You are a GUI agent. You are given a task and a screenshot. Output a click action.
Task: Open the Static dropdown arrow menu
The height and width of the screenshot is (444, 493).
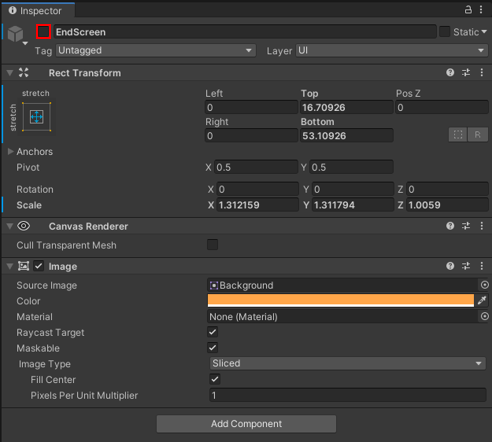click(484, 32)
